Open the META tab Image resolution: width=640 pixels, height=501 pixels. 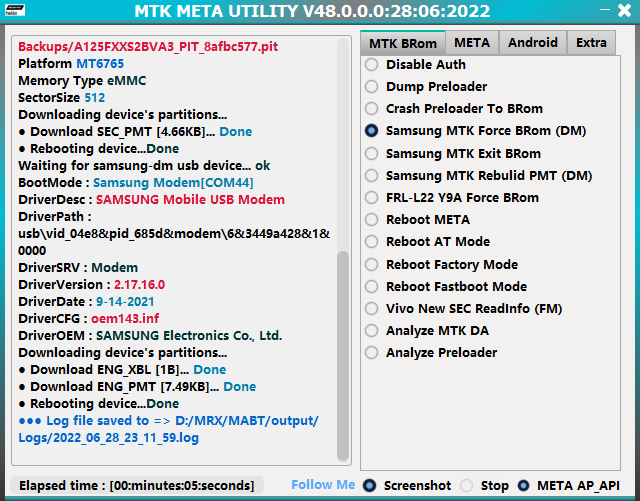tap(472, 42)
